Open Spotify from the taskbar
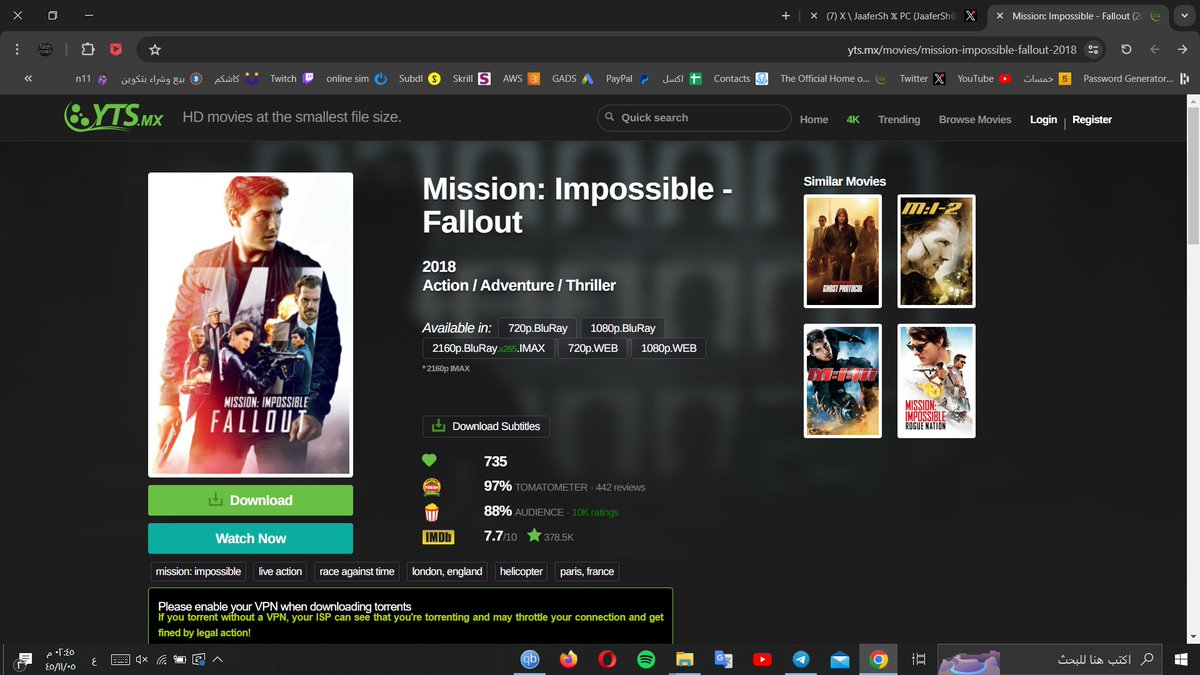Image resolution: width=1200 pixels, height=675 pixels. (x=646, y=659)
